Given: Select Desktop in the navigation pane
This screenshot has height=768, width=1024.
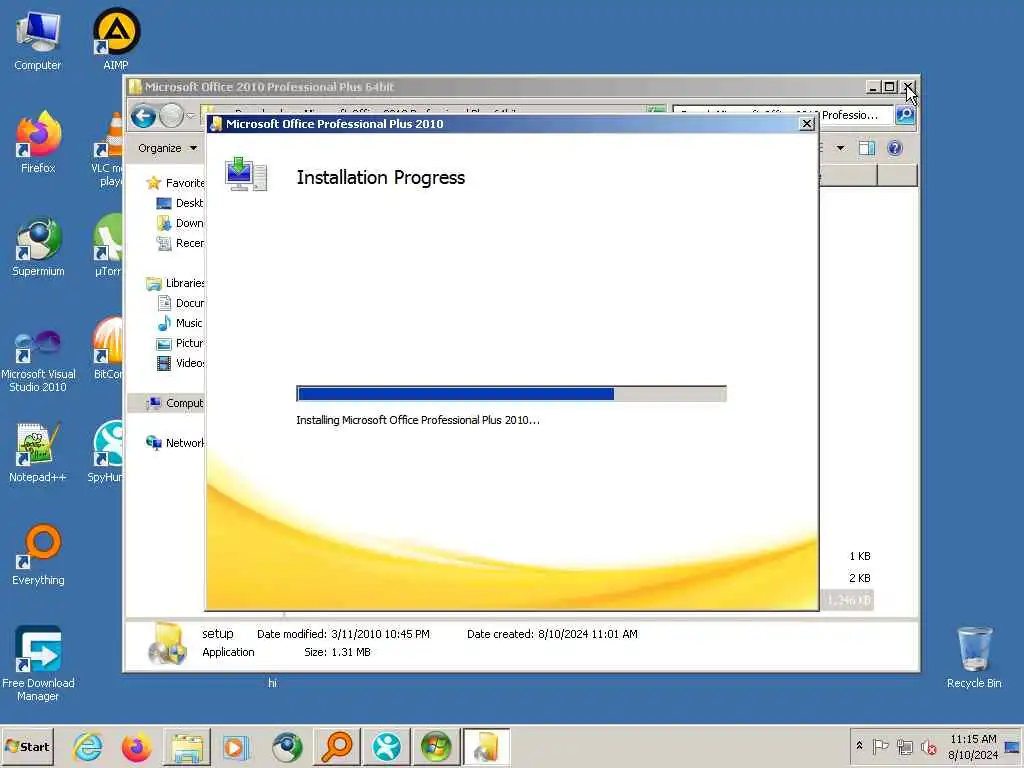Looking at the screenshot, I should 180,203.
